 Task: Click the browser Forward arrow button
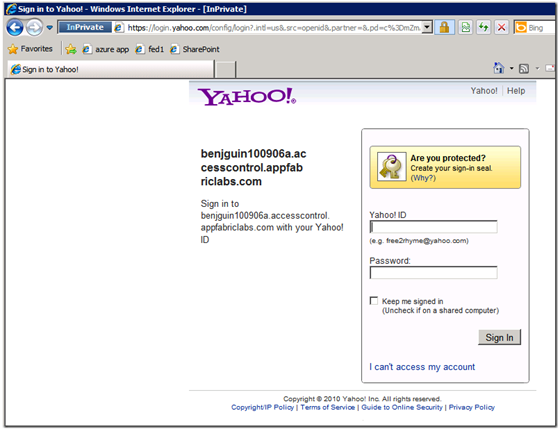click(34, 28)
